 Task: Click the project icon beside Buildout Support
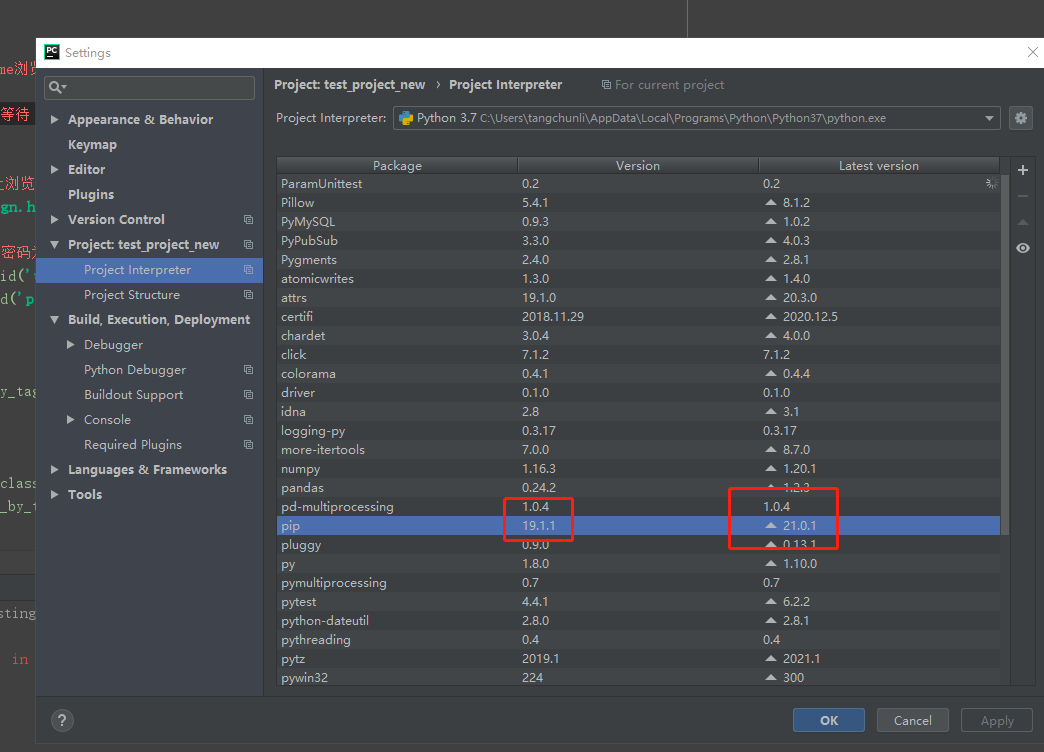tap(248, 394)
